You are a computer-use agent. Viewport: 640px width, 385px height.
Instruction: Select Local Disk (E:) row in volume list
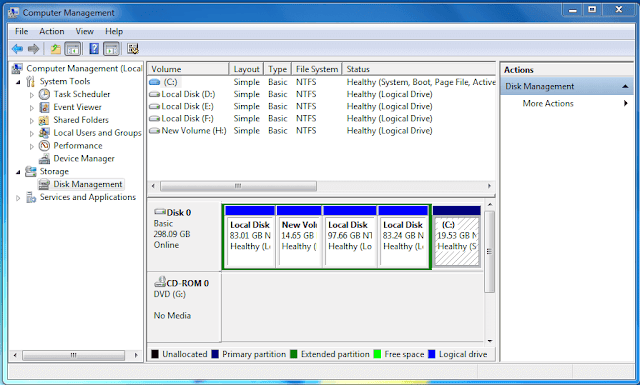pyautogui.click(x=322, y=107)
